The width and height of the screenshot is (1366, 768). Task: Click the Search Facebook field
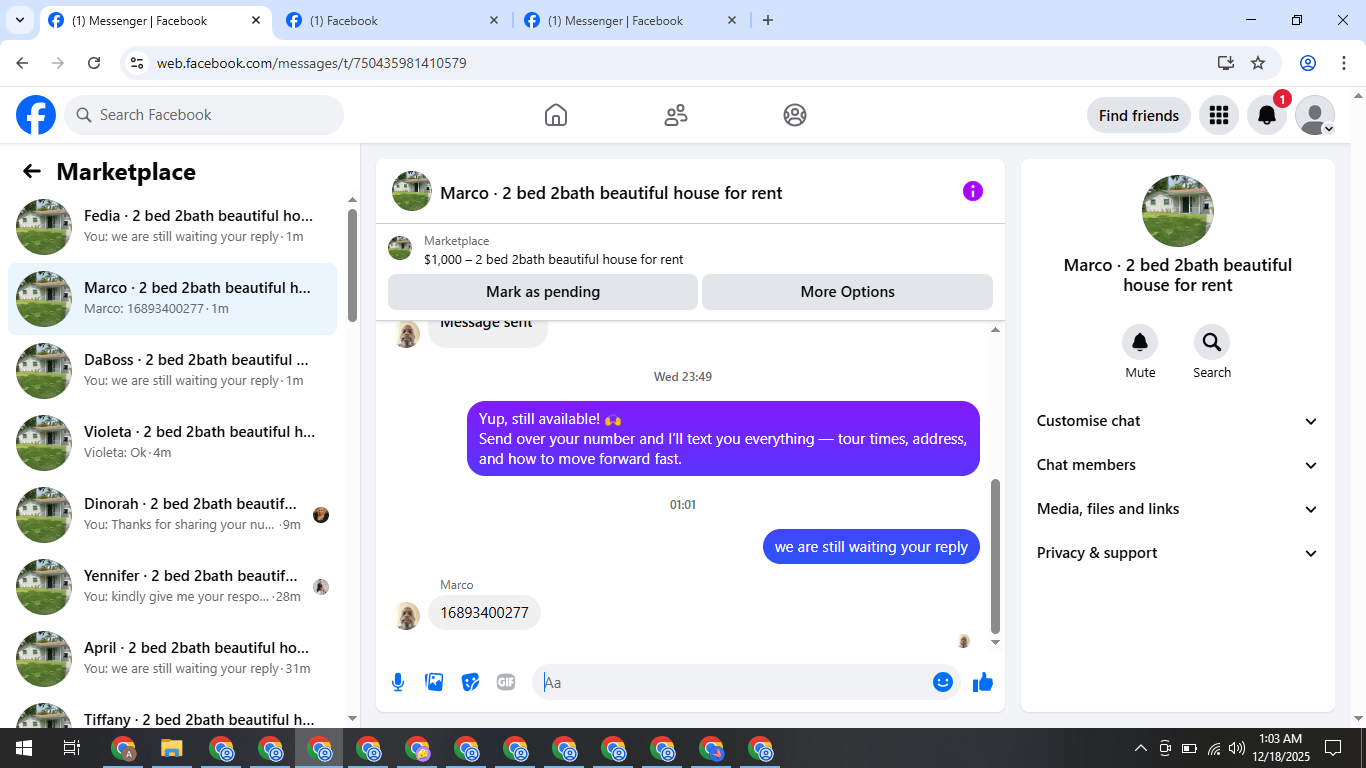coord(204,115)
